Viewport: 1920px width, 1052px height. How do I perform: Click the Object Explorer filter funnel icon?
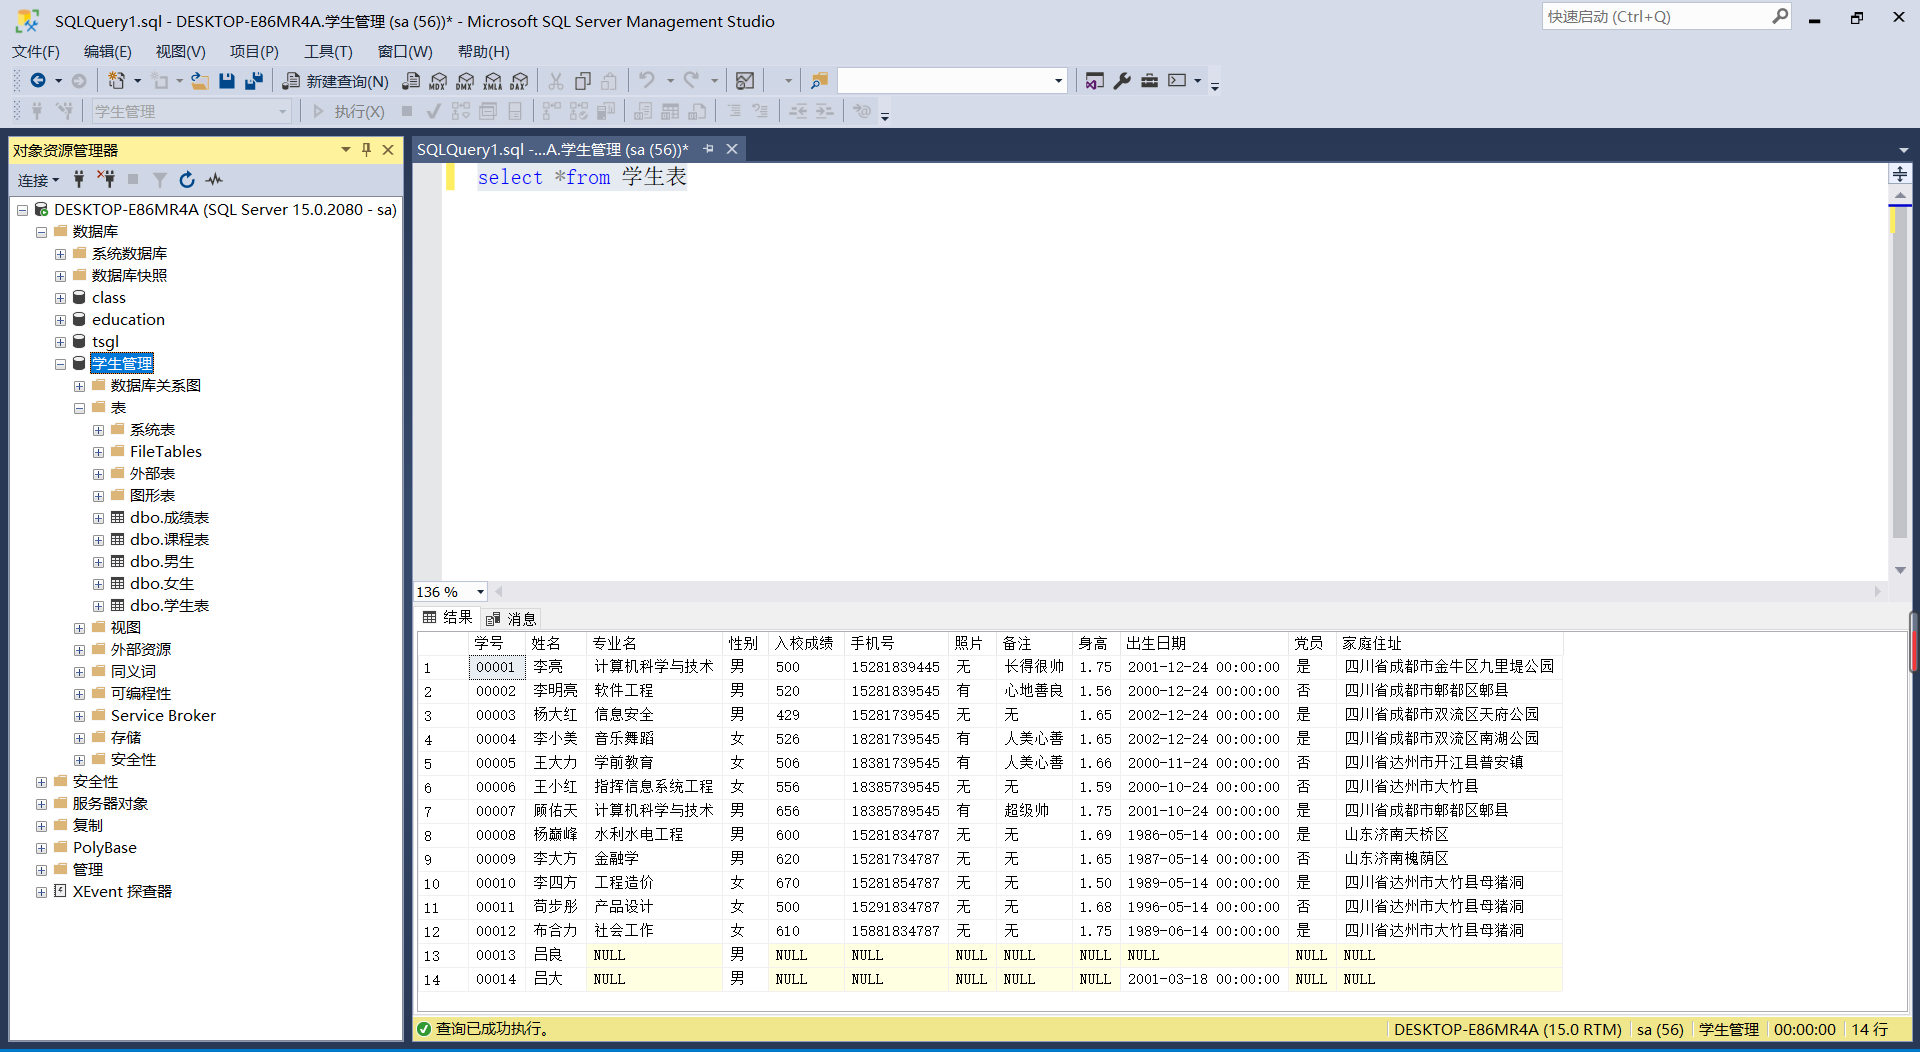click(x=160, y=180)
